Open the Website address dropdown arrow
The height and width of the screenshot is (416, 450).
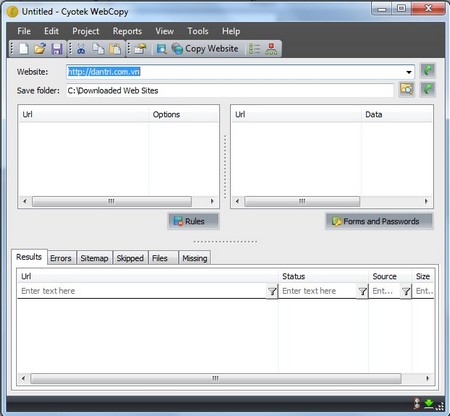pyautogui.click(x=409, y=72)
